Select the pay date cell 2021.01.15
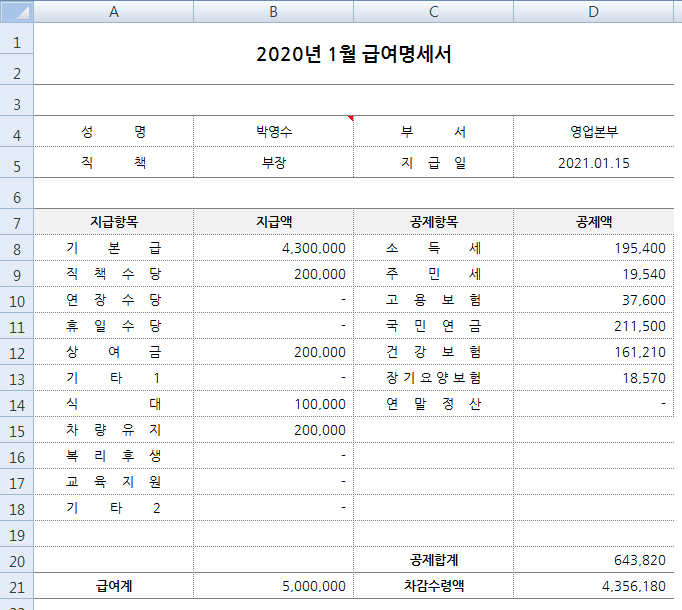Screen dimensions: 682x610 point(593,162)
